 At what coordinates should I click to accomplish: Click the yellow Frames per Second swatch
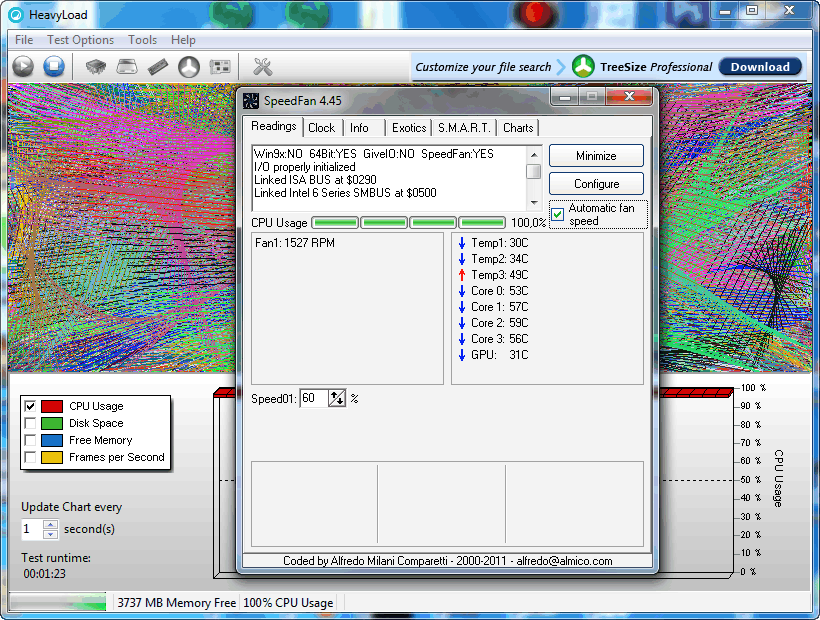pos(52,457)
